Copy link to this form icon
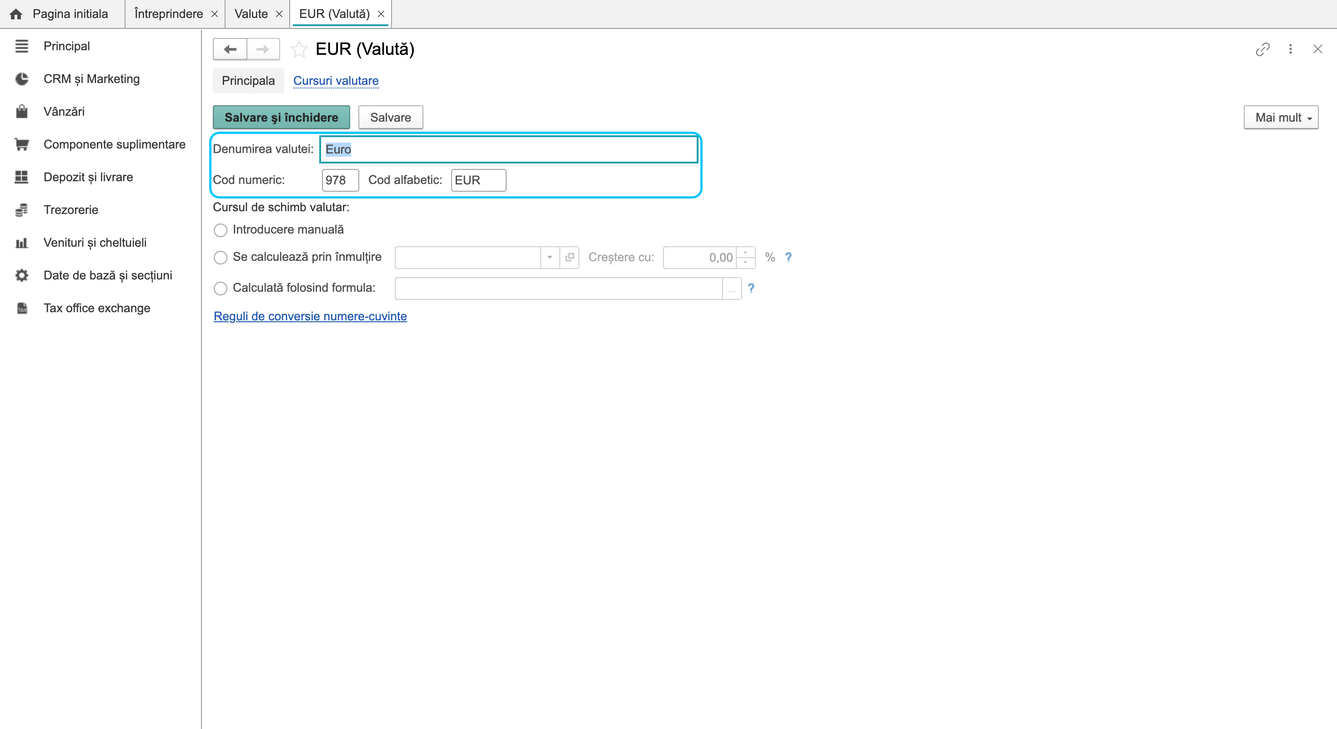1337x729 pixels. pos(1263,49)
